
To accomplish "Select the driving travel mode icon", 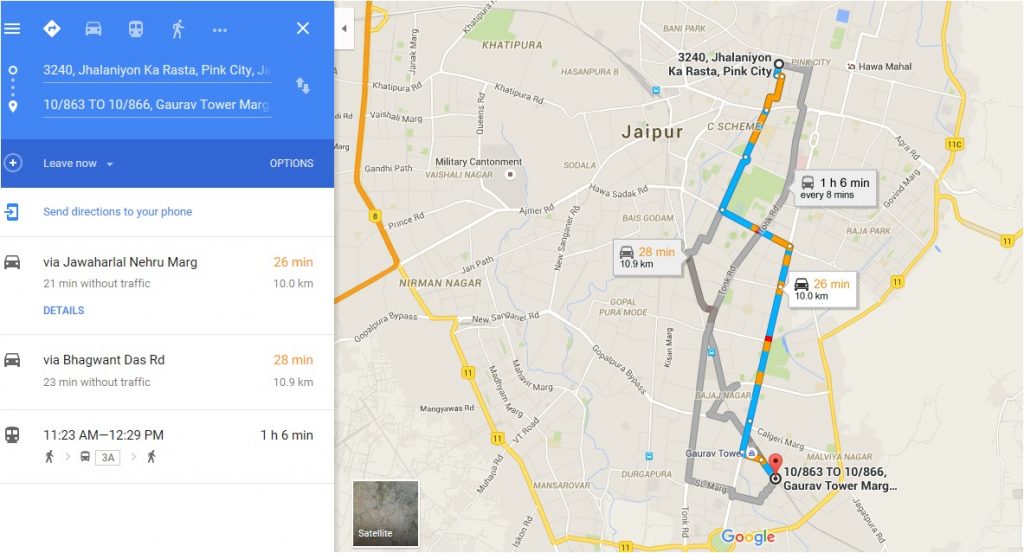I will 93,29.
